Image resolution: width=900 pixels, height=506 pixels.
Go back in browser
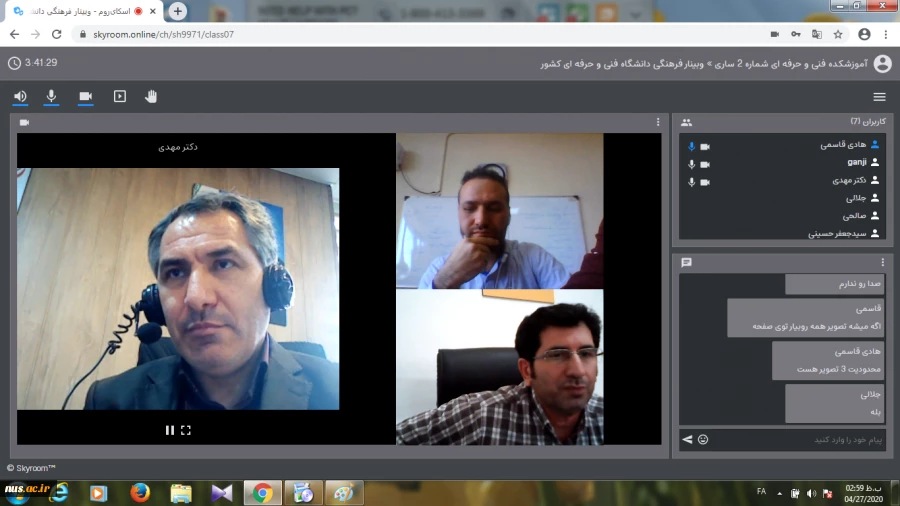click(x=14, y=34)
